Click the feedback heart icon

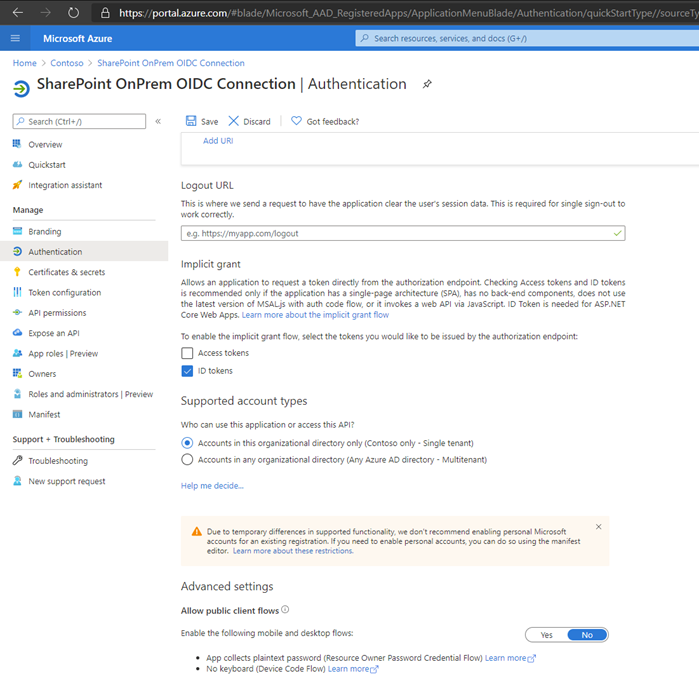tap(296, 121)
